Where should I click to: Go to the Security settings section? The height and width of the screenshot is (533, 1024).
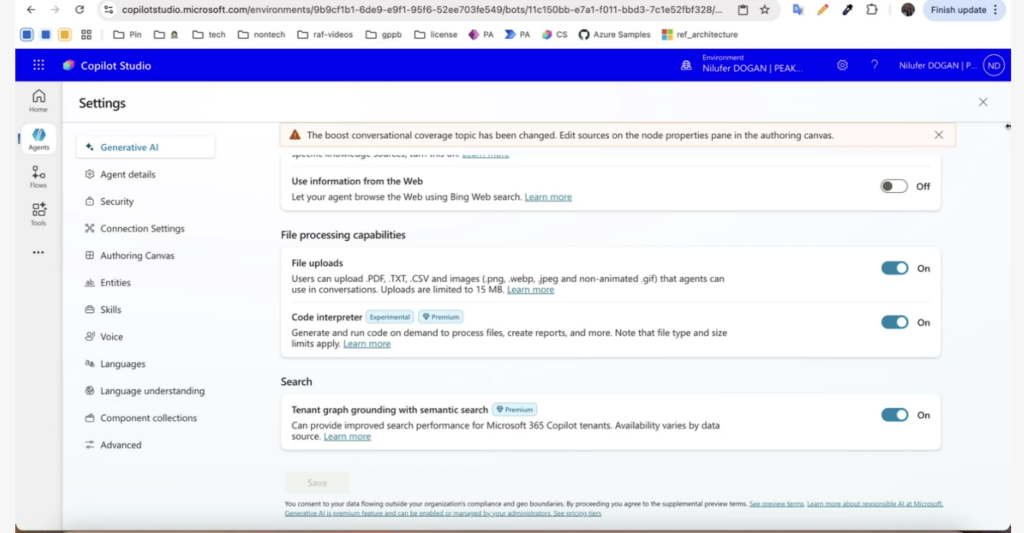tap(116, 202)
